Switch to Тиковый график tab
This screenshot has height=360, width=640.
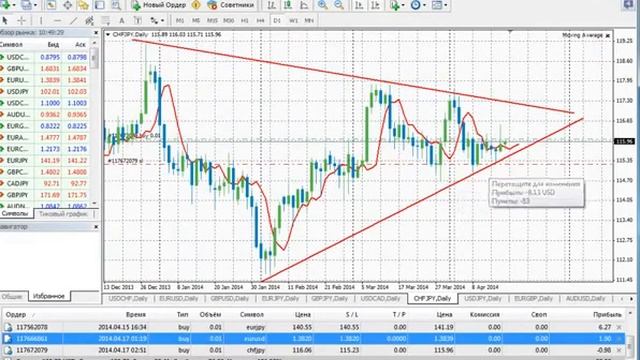coord(63,214)
